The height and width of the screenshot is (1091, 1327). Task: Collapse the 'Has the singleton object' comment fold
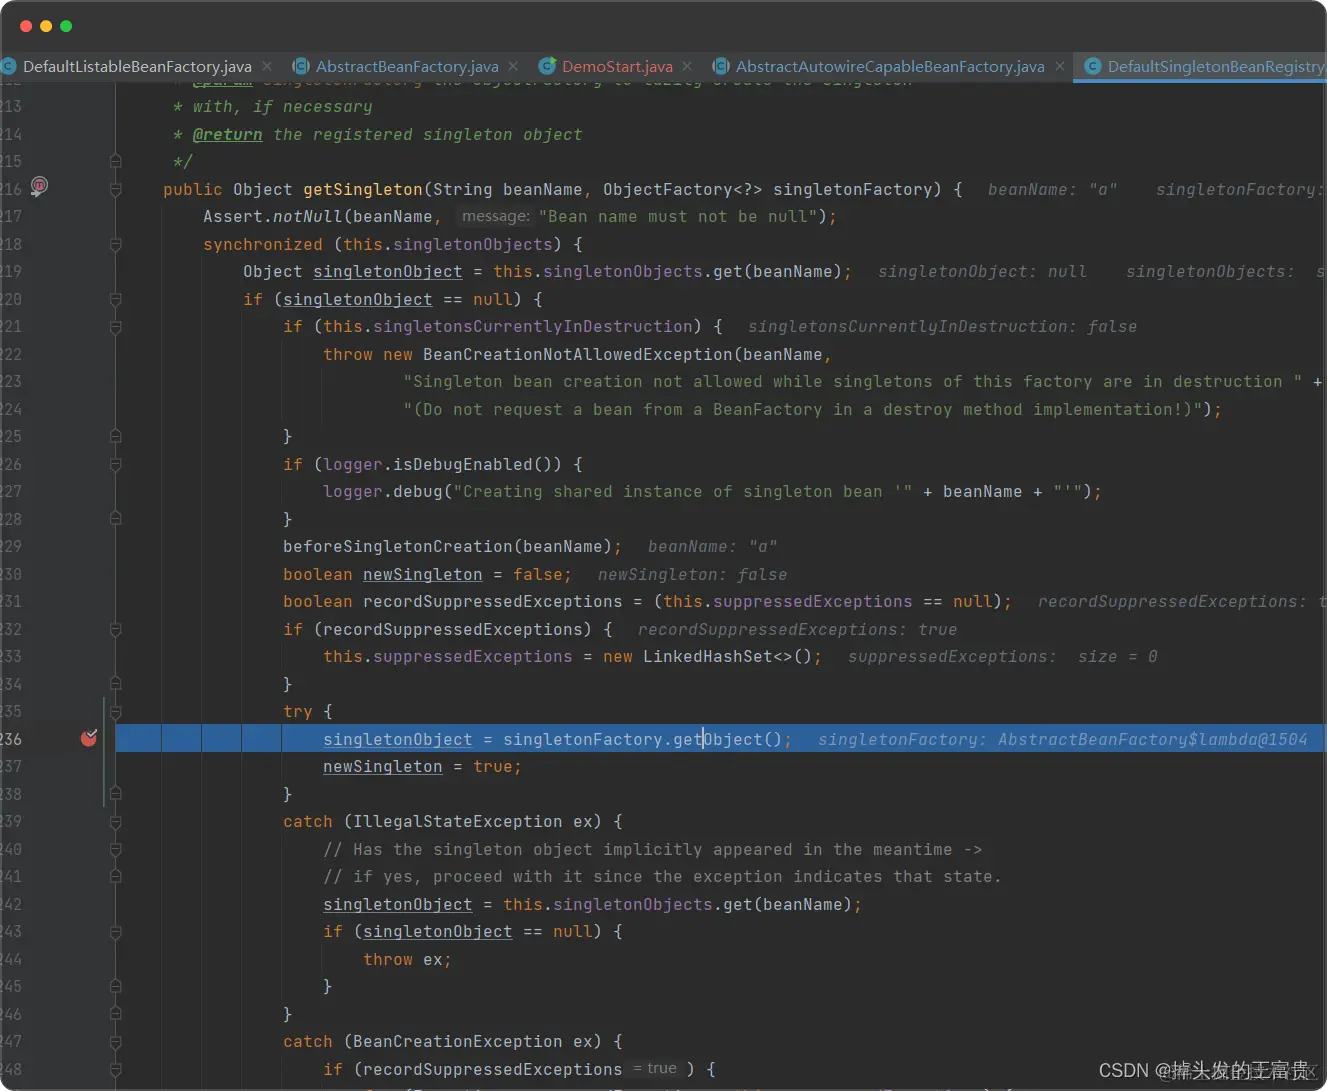(116, 849)
